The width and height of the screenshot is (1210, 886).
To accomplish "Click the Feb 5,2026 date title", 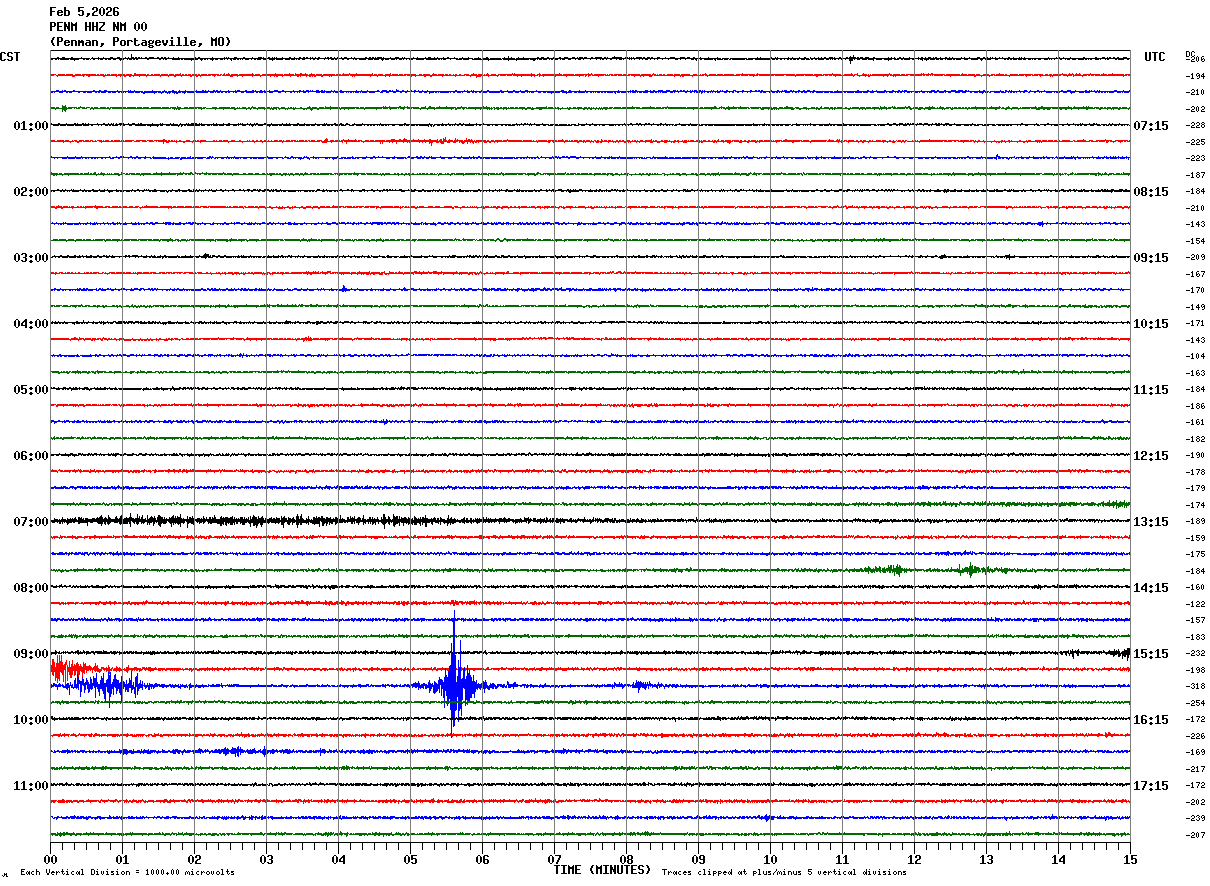I will pos(84,12).
